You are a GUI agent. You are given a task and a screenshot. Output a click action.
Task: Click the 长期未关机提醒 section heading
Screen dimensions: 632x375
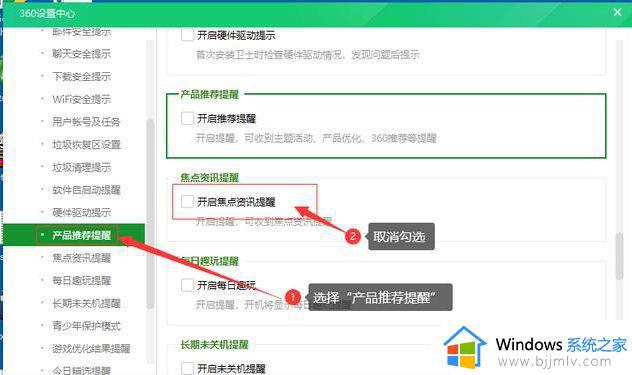(214, 344)
